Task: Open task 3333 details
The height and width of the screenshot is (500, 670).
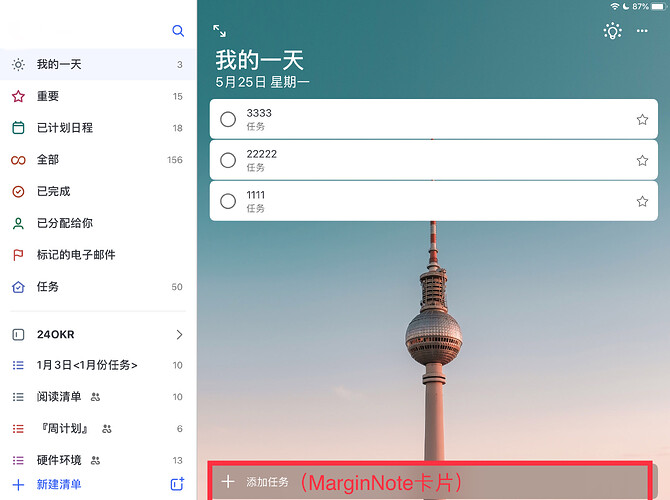Action: [433, 119]
